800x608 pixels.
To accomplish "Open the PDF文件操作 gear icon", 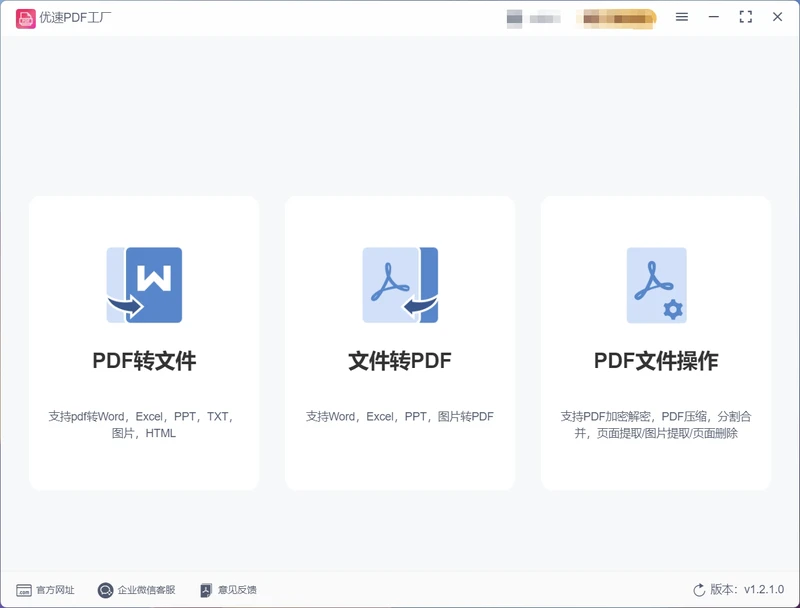I will [x=657, y=285].
